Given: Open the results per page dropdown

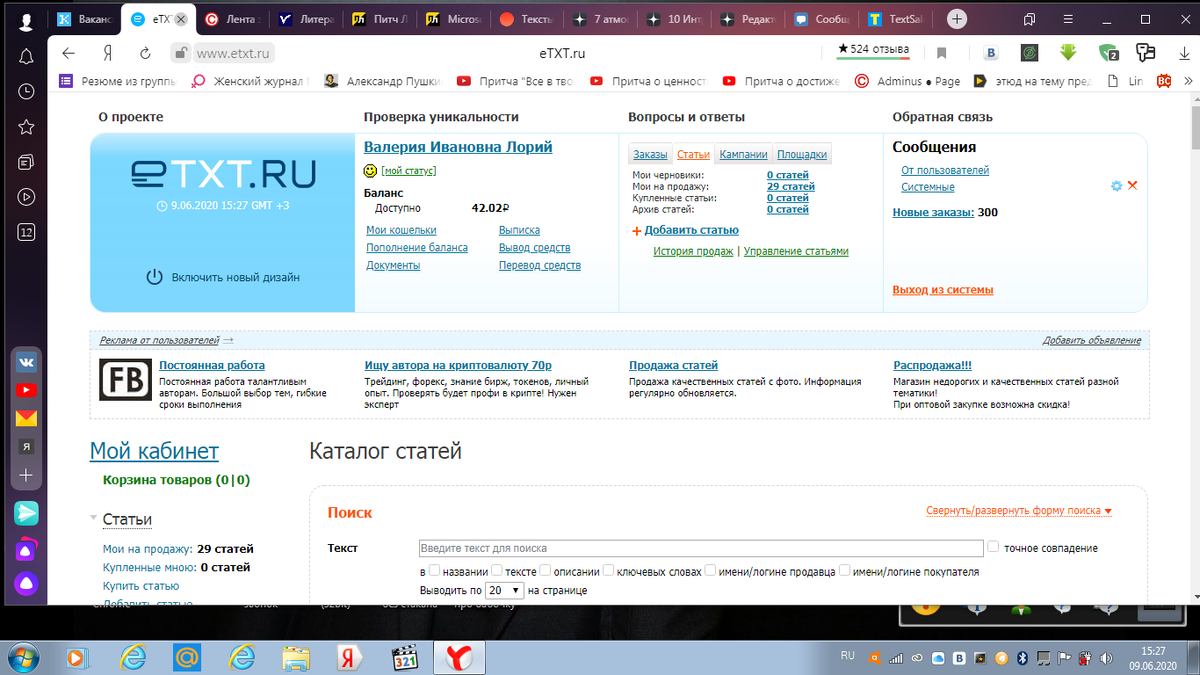Looking at the screenshot, I should coord(503,590).
